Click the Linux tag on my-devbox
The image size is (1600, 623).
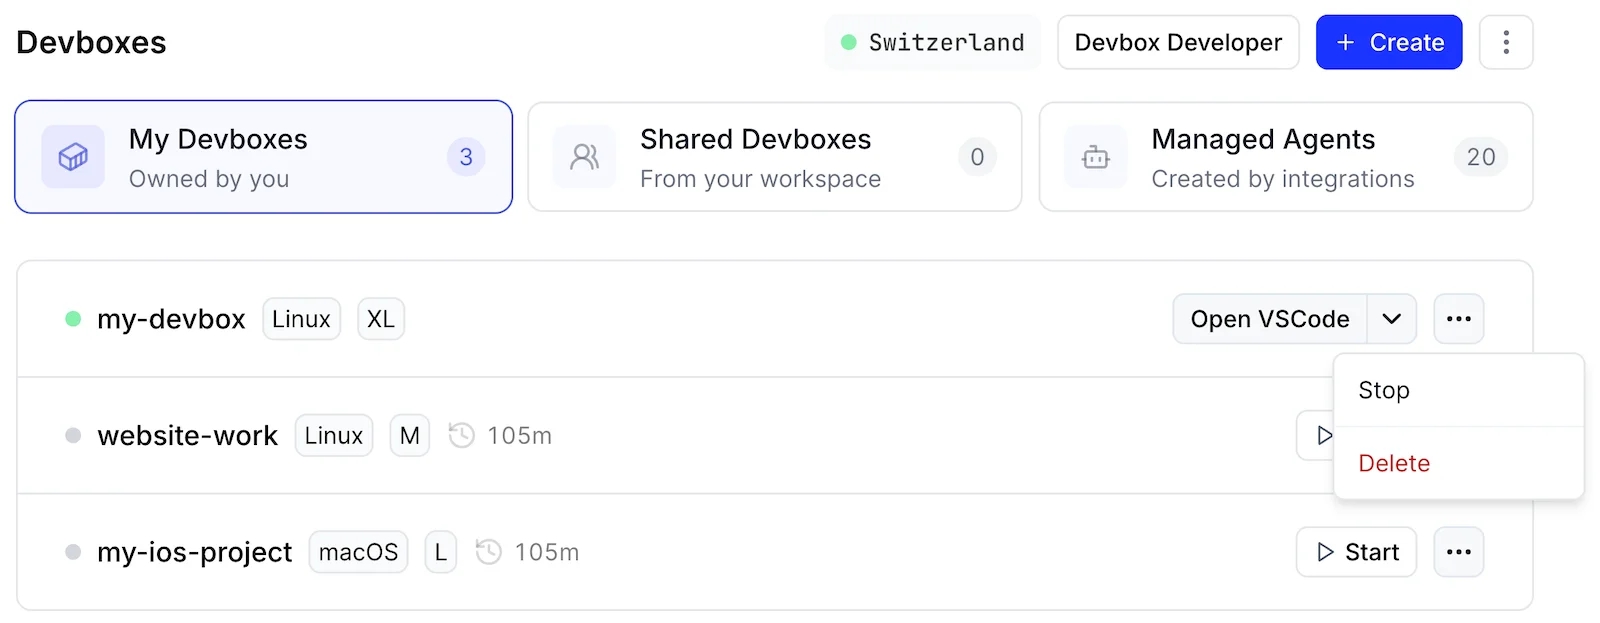302,319
